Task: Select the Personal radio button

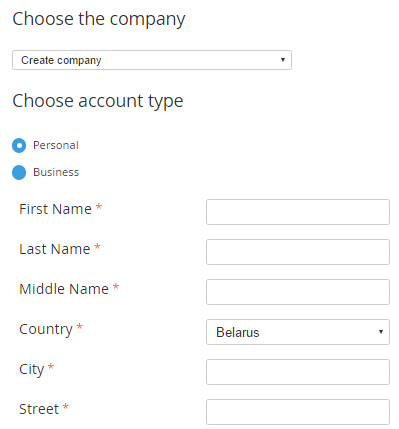Action: coord(19,146)
